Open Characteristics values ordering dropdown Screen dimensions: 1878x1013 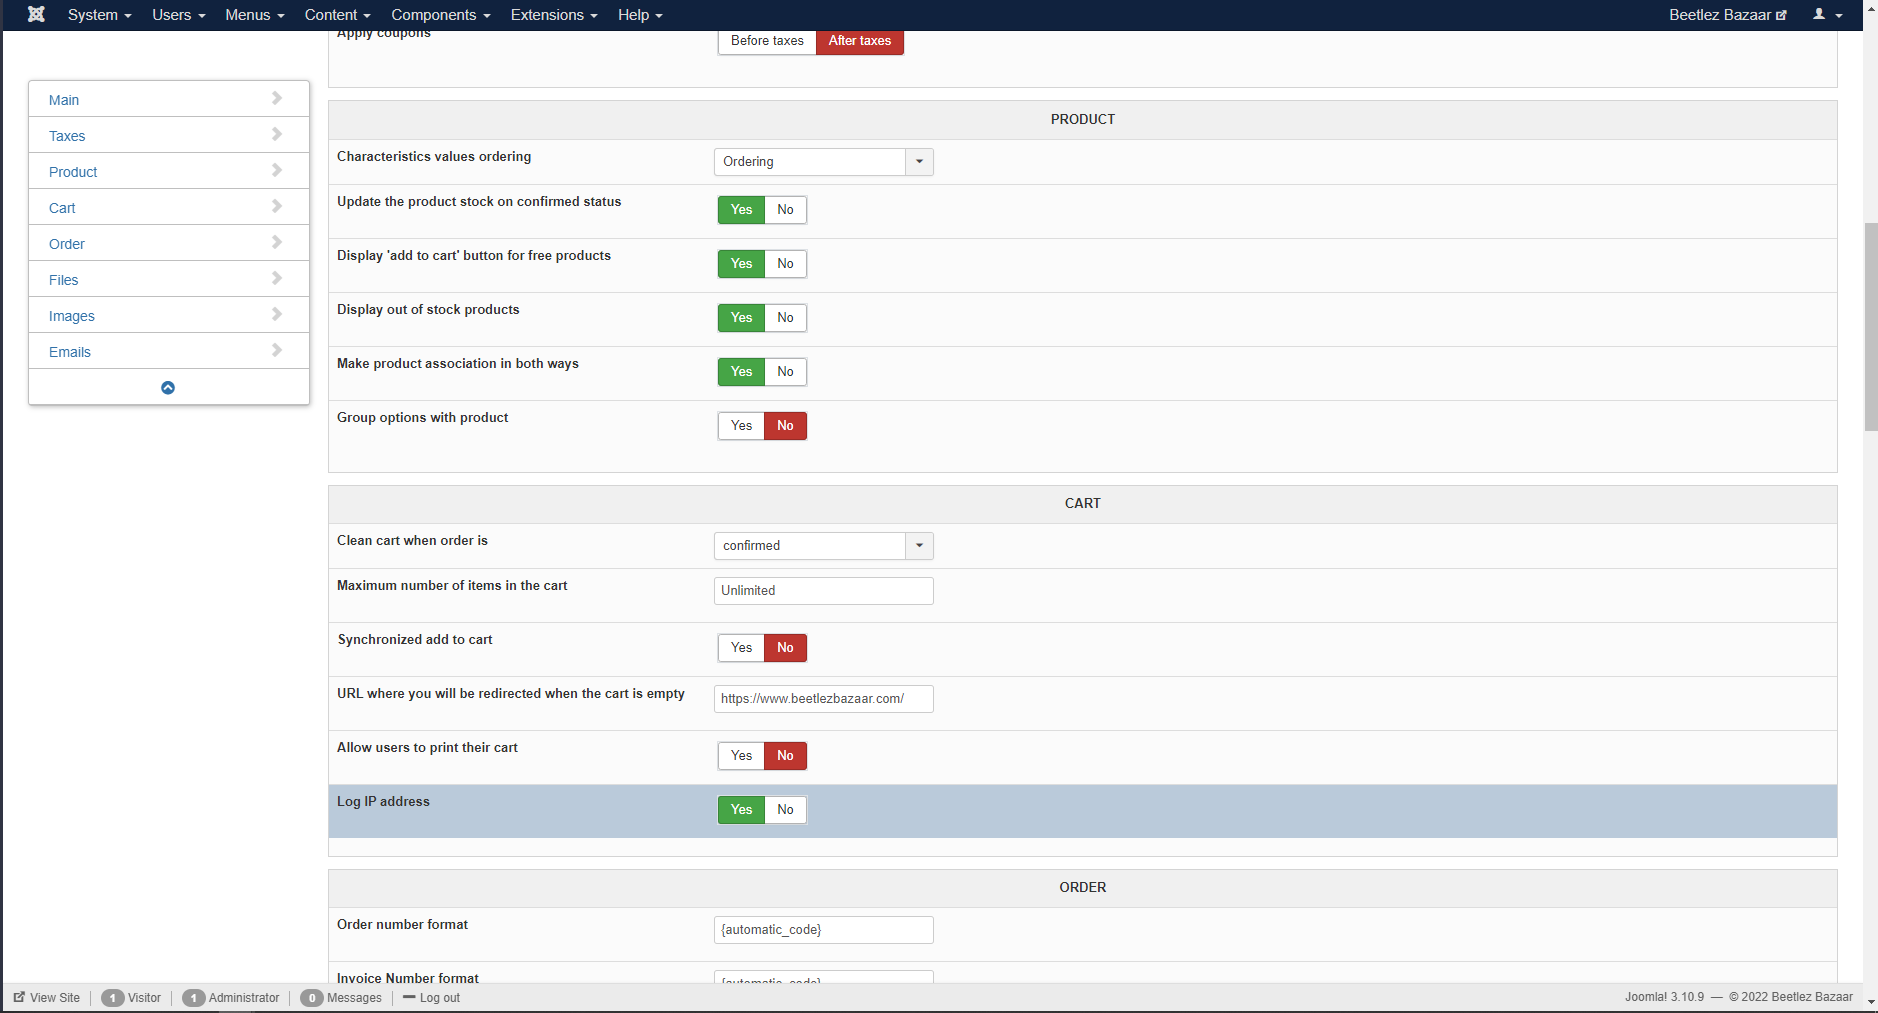click(x=824, y=162)
